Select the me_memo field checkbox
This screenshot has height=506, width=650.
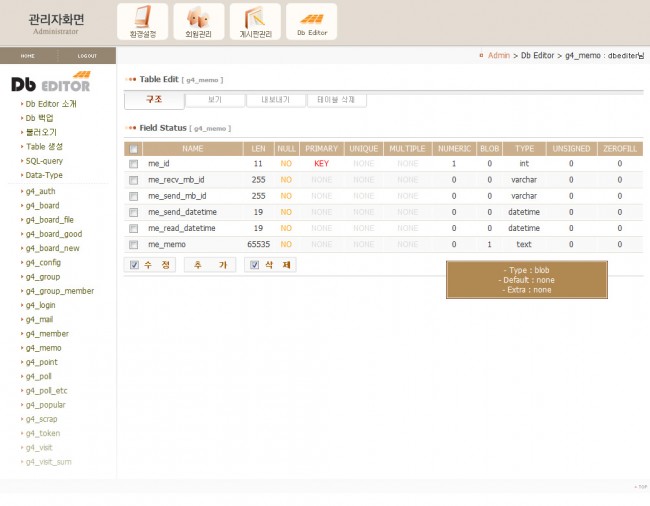tap(133, 244)
